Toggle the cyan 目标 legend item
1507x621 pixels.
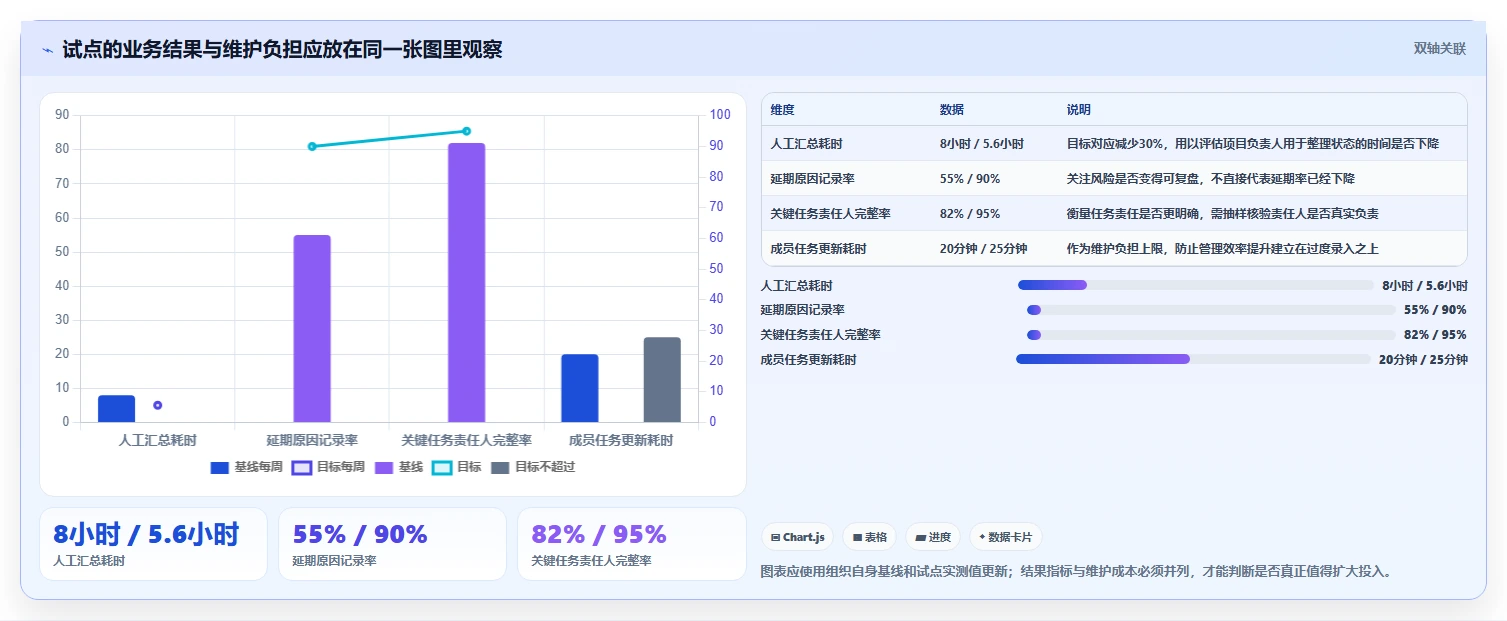click(457, 467)
